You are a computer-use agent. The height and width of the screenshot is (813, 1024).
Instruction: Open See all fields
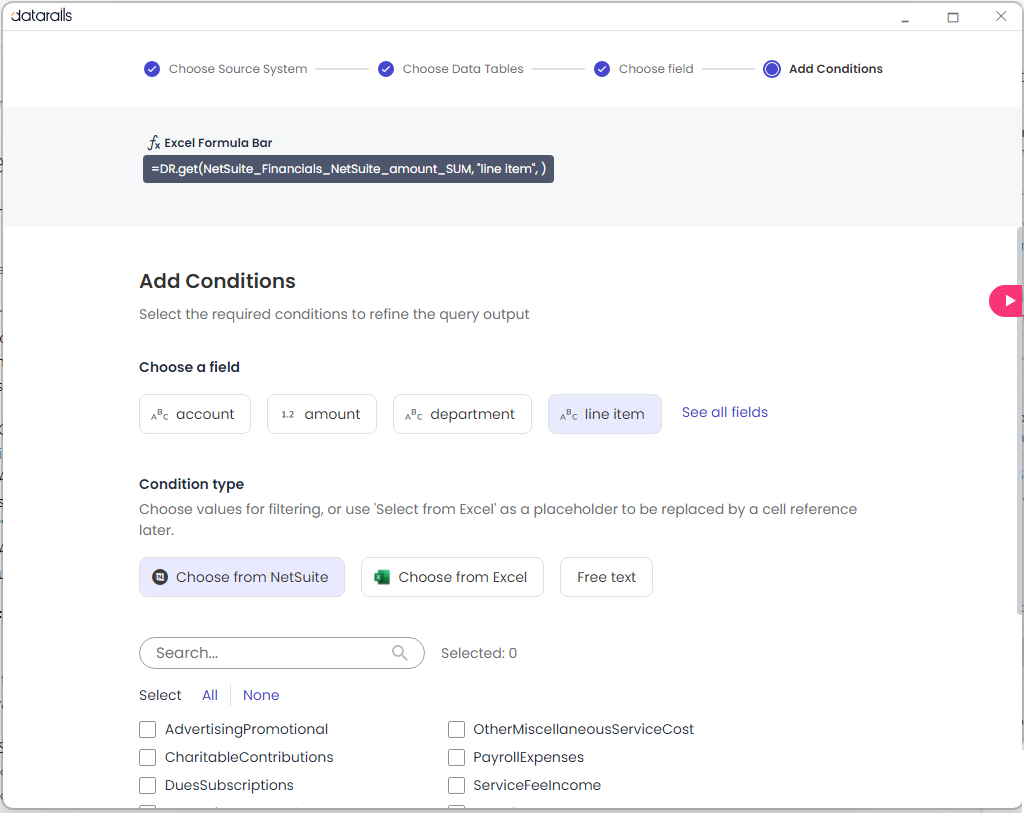pos(724,412)
